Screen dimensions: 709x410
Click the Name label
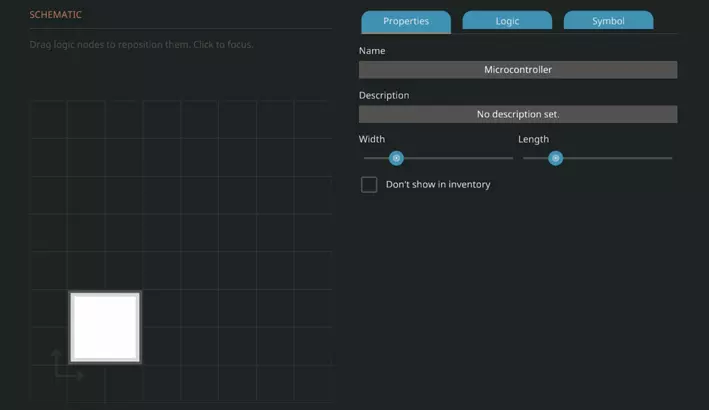(x=372, y=51)
